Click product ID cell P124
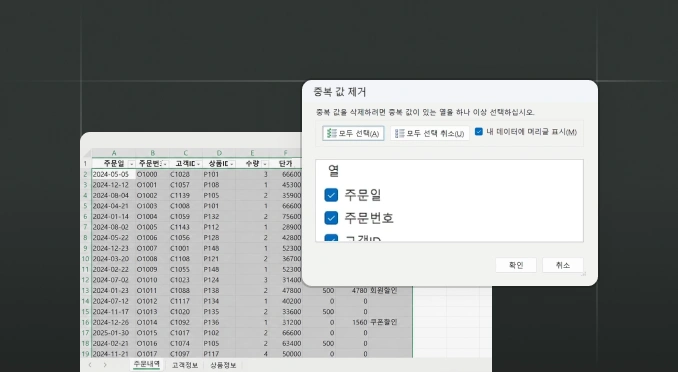 (219, 280)
